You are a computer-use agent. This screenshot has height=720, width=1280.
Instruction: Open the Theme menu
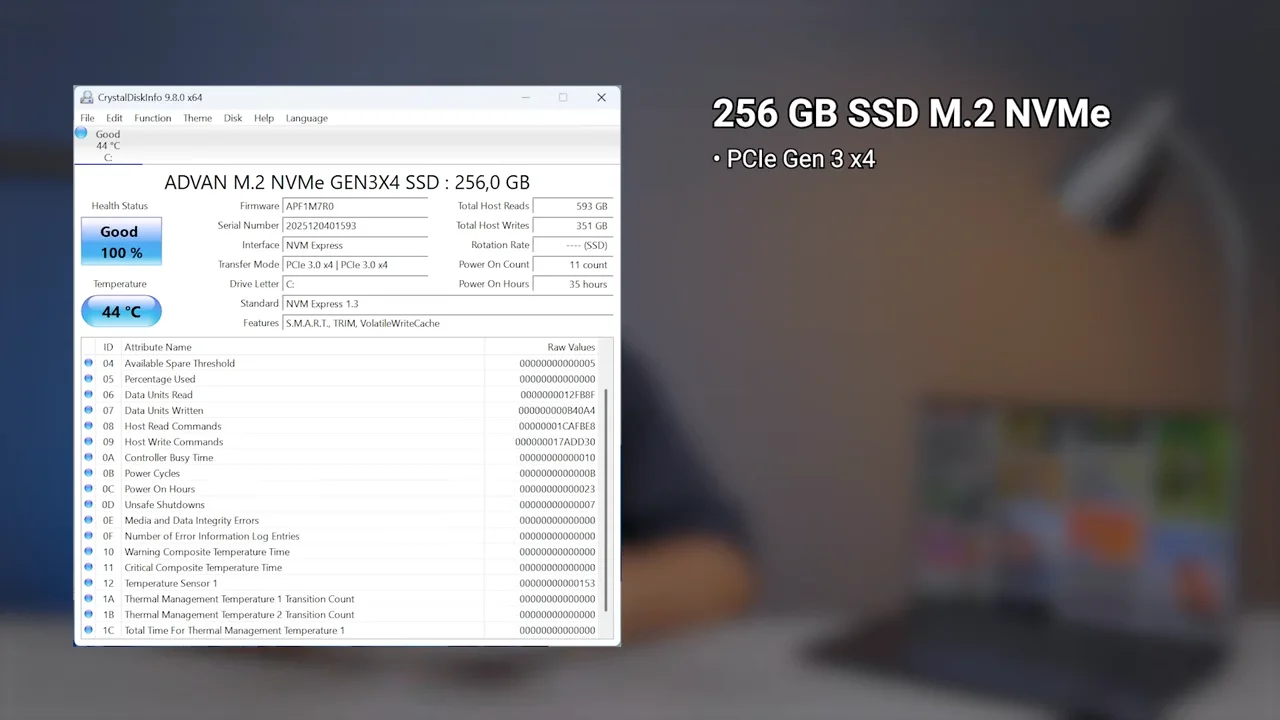pyautogui.click(x=197, y=118)
